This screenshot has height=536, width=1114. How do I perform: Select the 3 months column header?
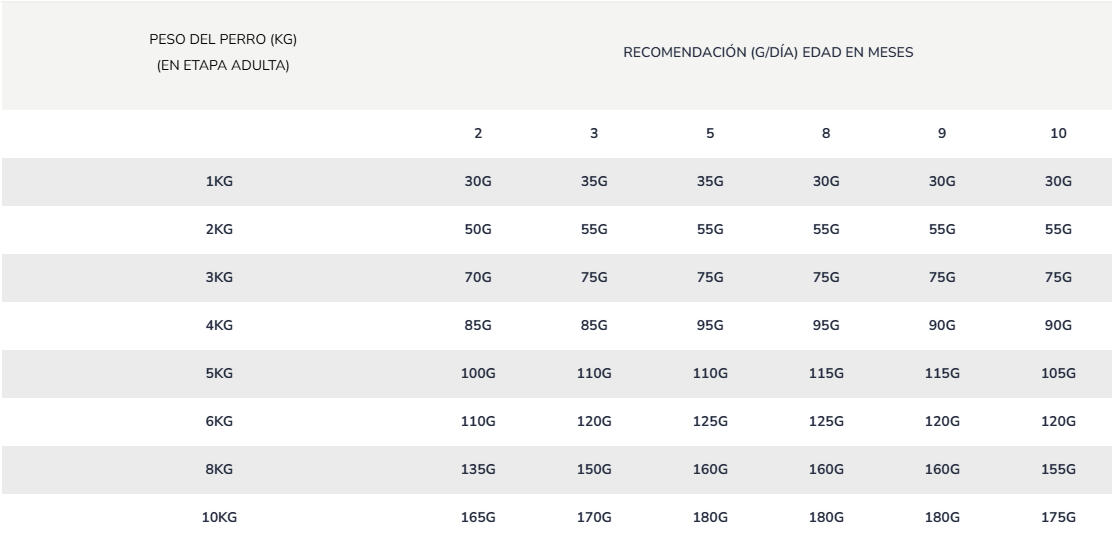coord(594,134)
